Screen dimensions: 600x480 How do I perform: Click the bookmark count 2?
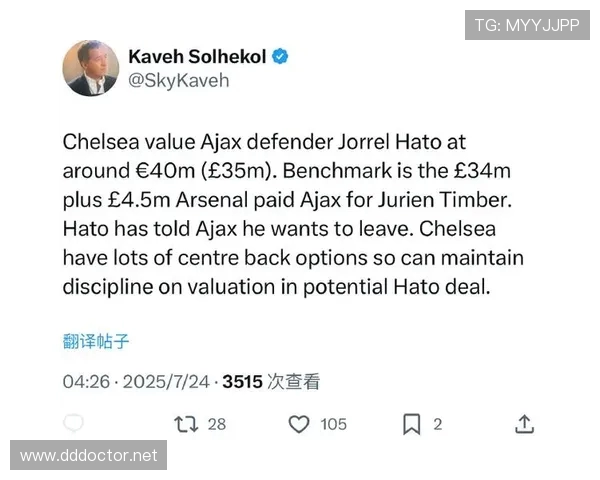[x=437, y=424]
